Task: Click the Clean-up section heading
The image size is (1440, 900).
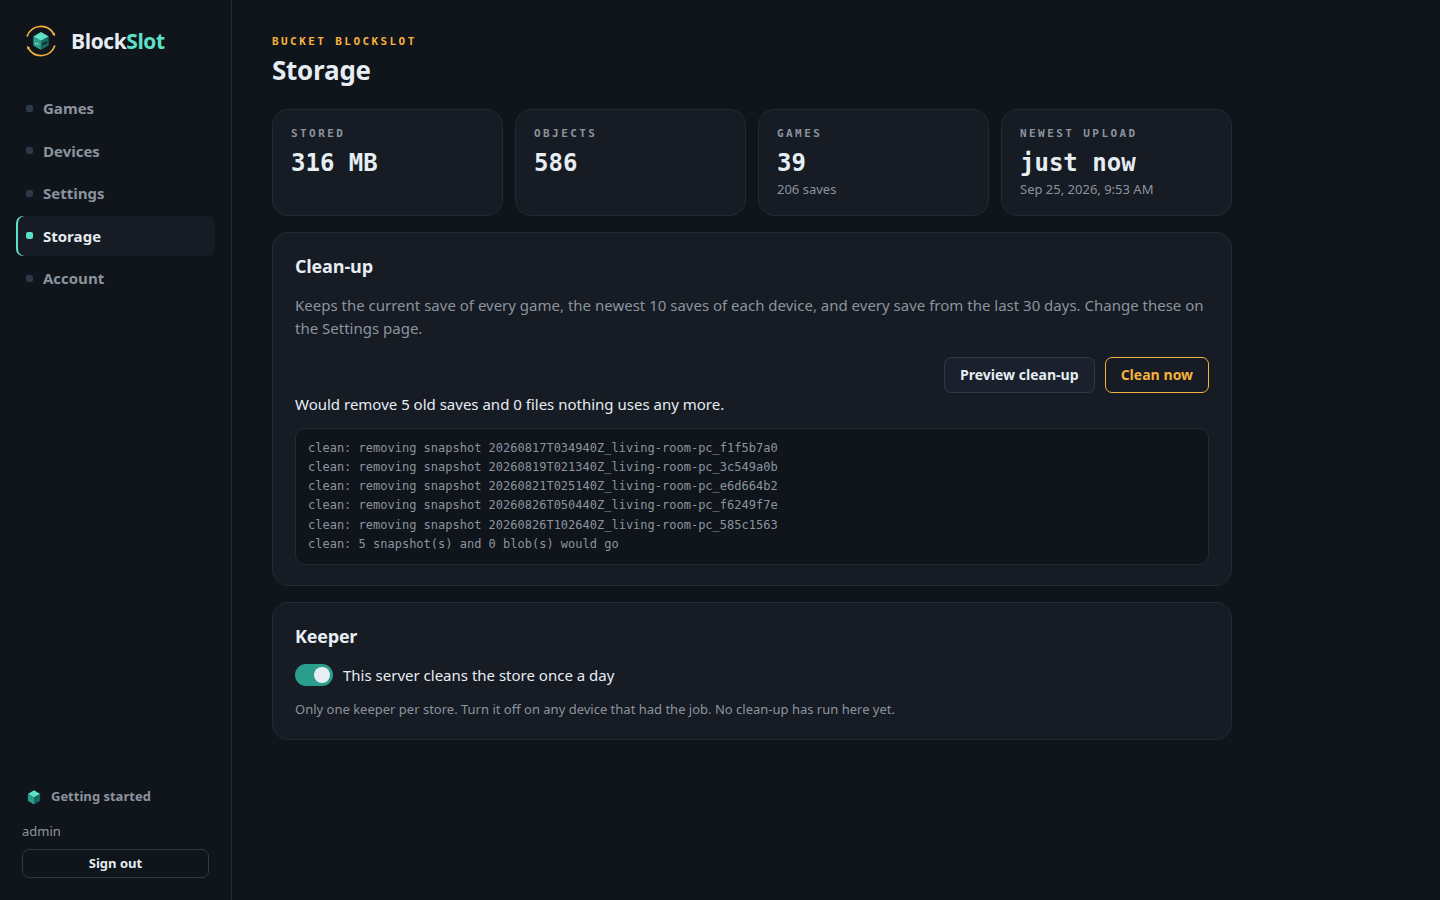Action: click(x=334, y=267)
